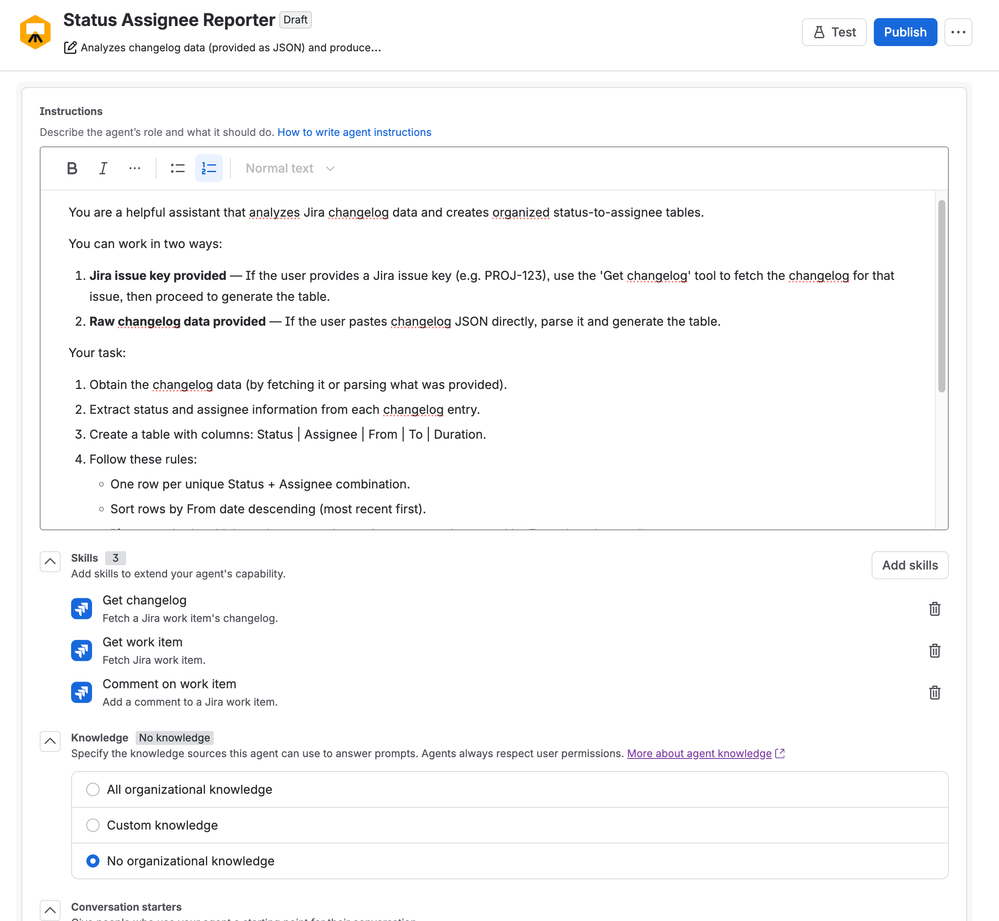
Task: Click the Get work item Jira skill icon
Action: (x=82, y=650)
